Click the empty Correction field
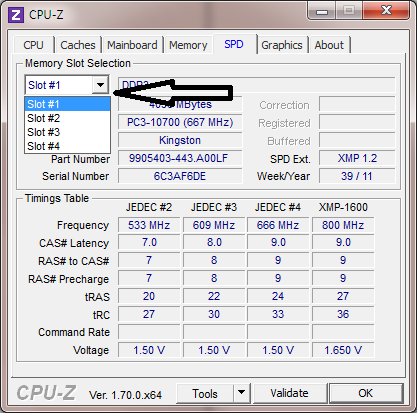The width and height of the screenshot is (417, 413). pyautogui.click(x=357, y=104)
